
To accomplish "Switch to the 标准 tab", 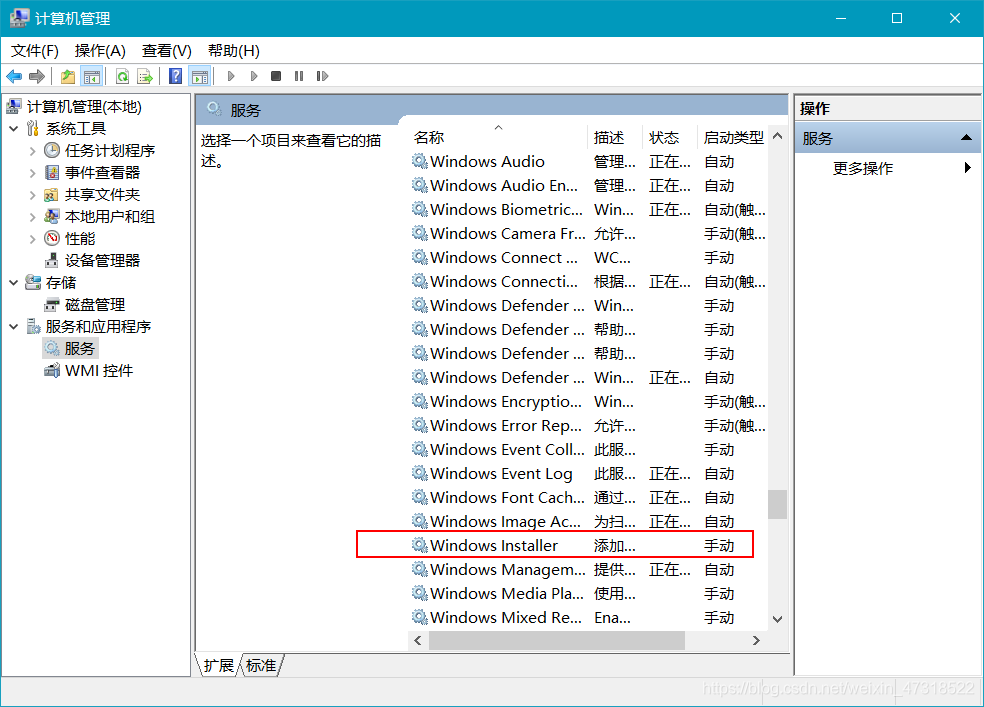I will (261, 665).
